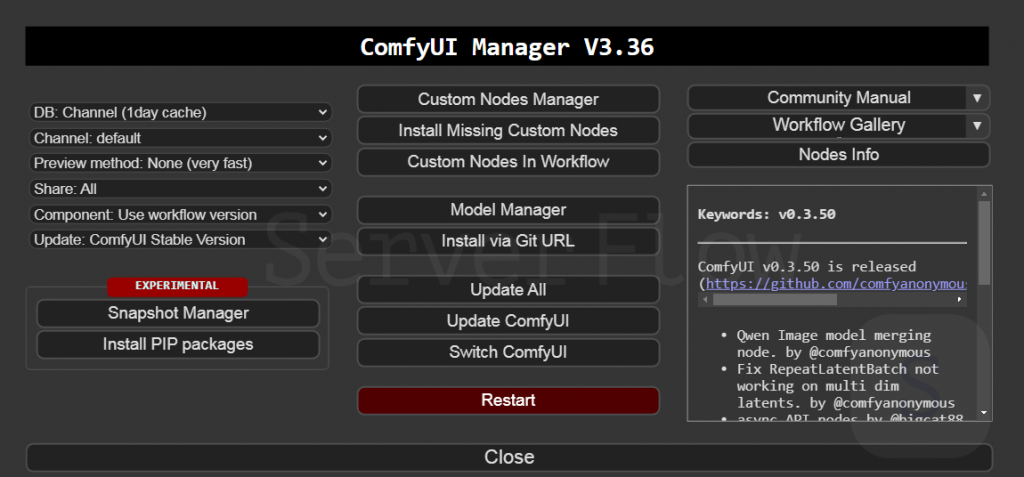Open the Preview method dropdown
The image size is (1024, 477).
pyautogui.click(x=180, y=163)
